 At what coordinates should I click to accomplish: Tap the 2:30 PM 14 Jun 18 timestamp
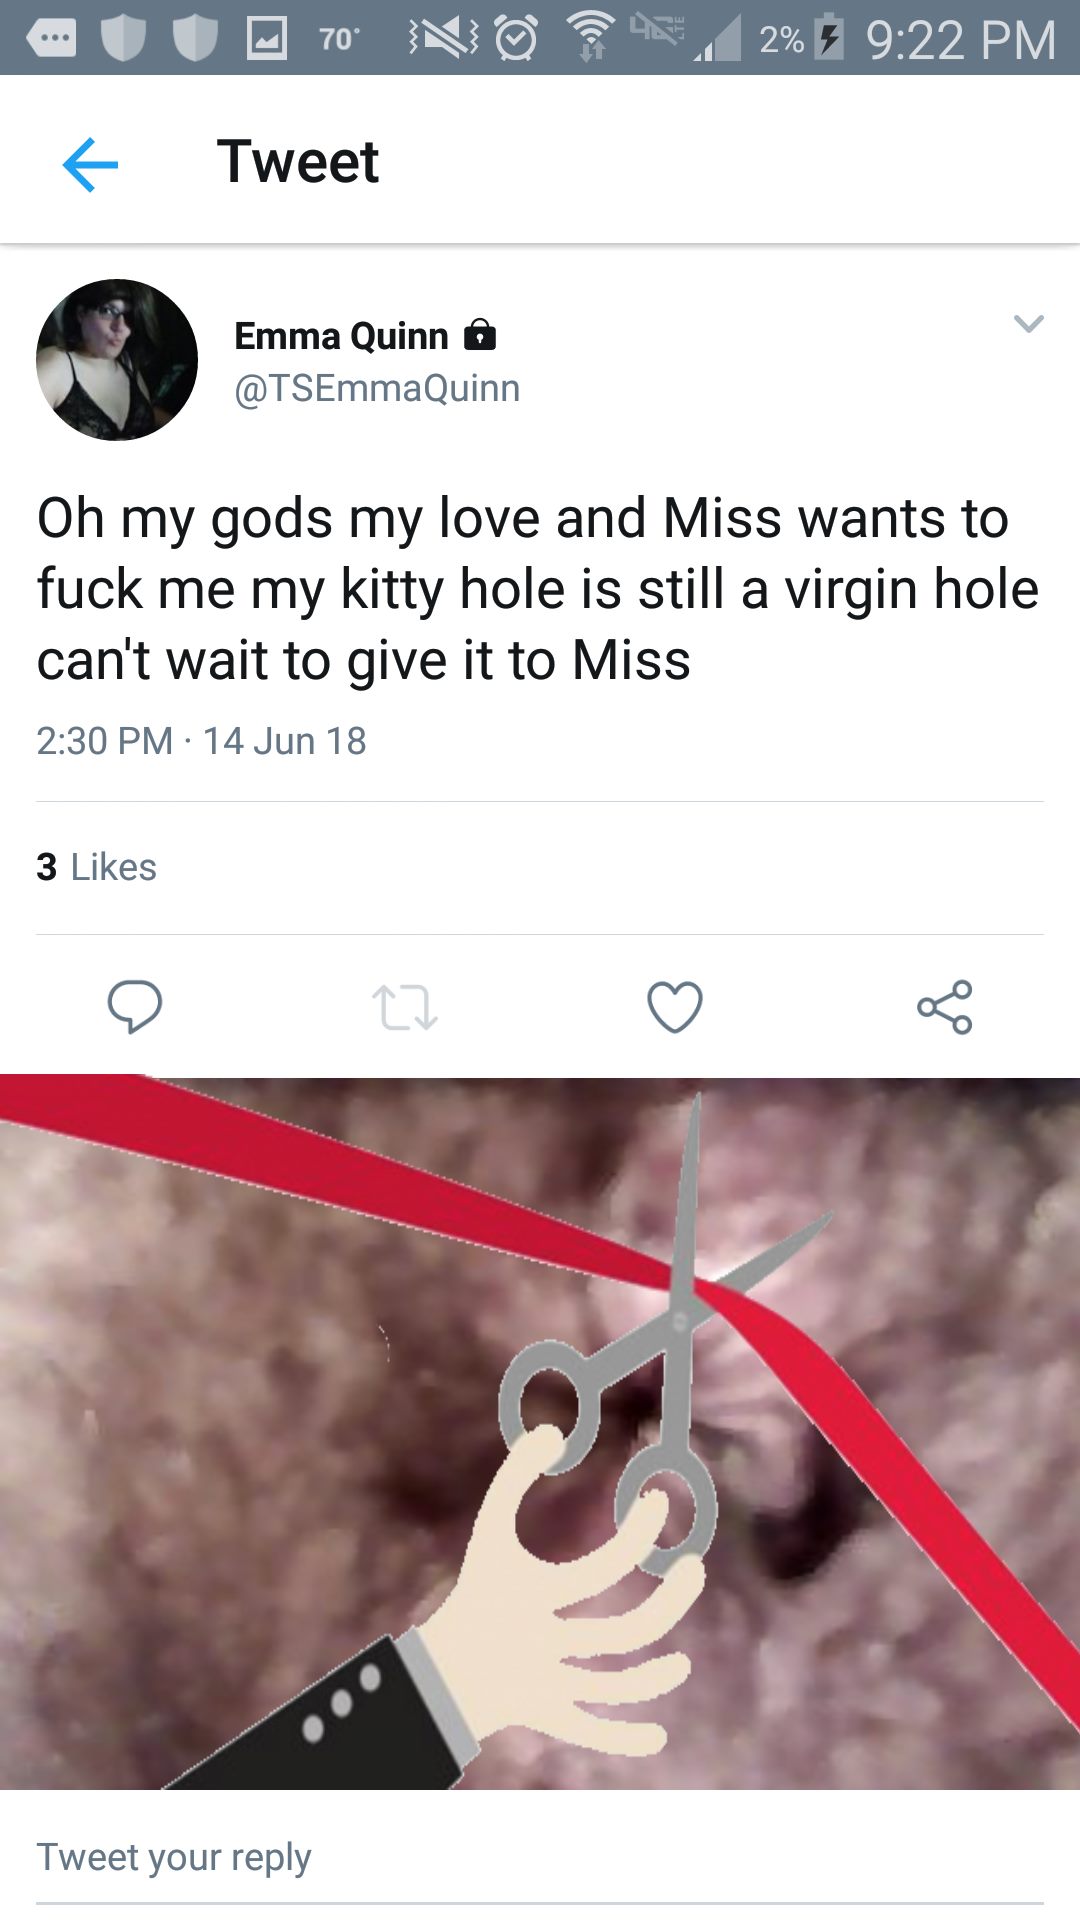click(x=201, y=741)
